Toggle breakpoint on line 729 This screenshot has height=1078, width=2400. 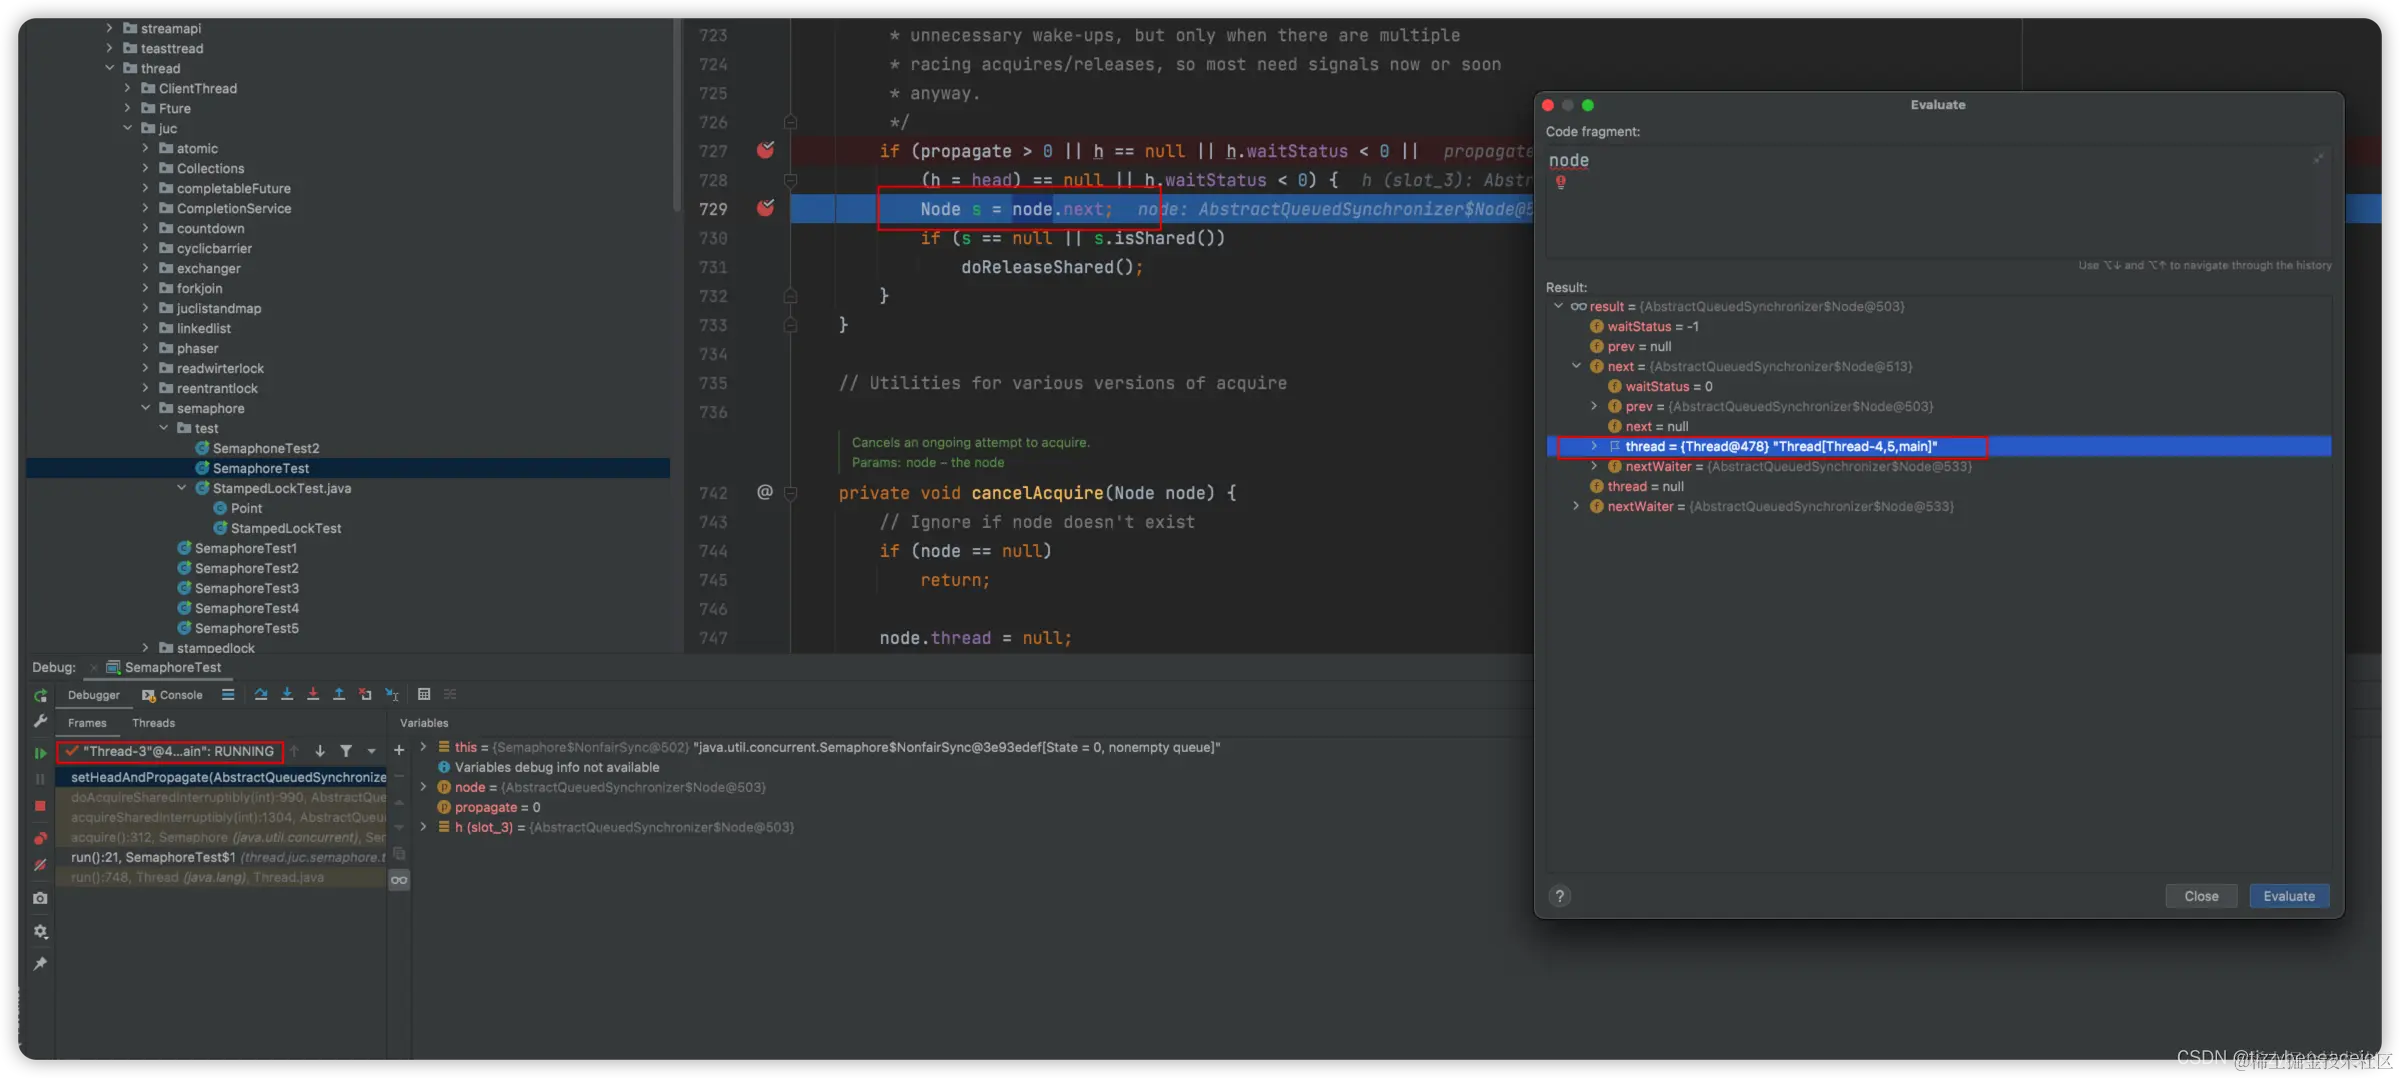(765, 208)
